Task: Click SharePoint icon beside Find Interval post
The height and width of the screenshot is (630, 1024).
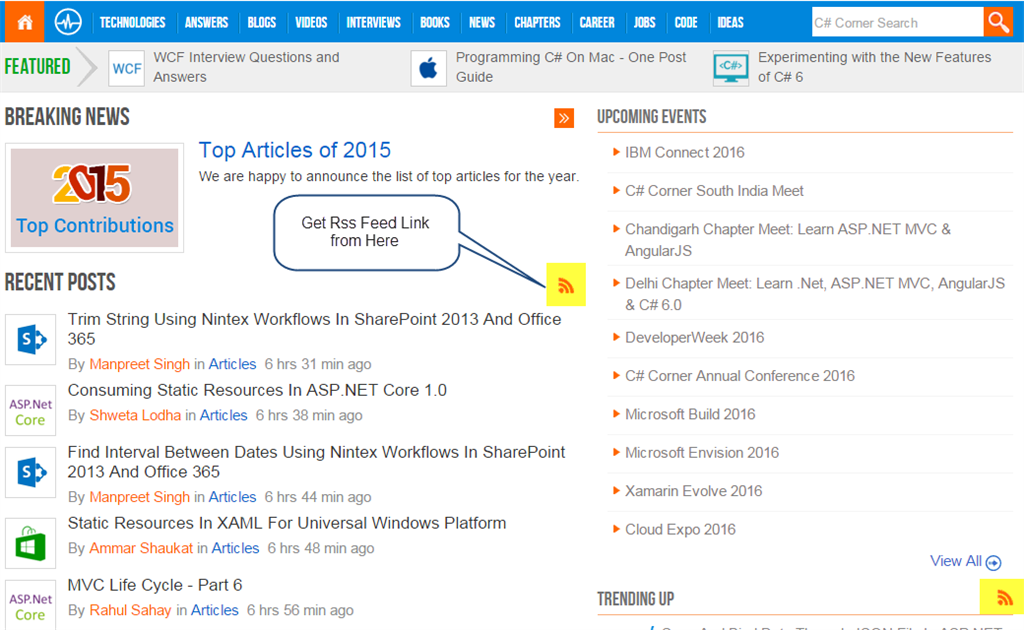Action: click(31, 472)
